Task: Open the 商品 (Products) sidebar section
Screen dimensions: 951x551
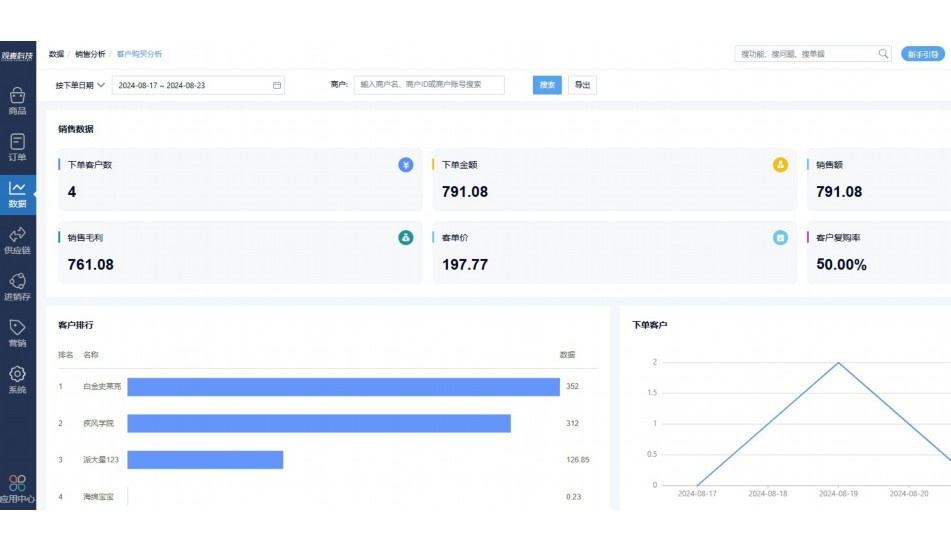Action: click(17, 101)
